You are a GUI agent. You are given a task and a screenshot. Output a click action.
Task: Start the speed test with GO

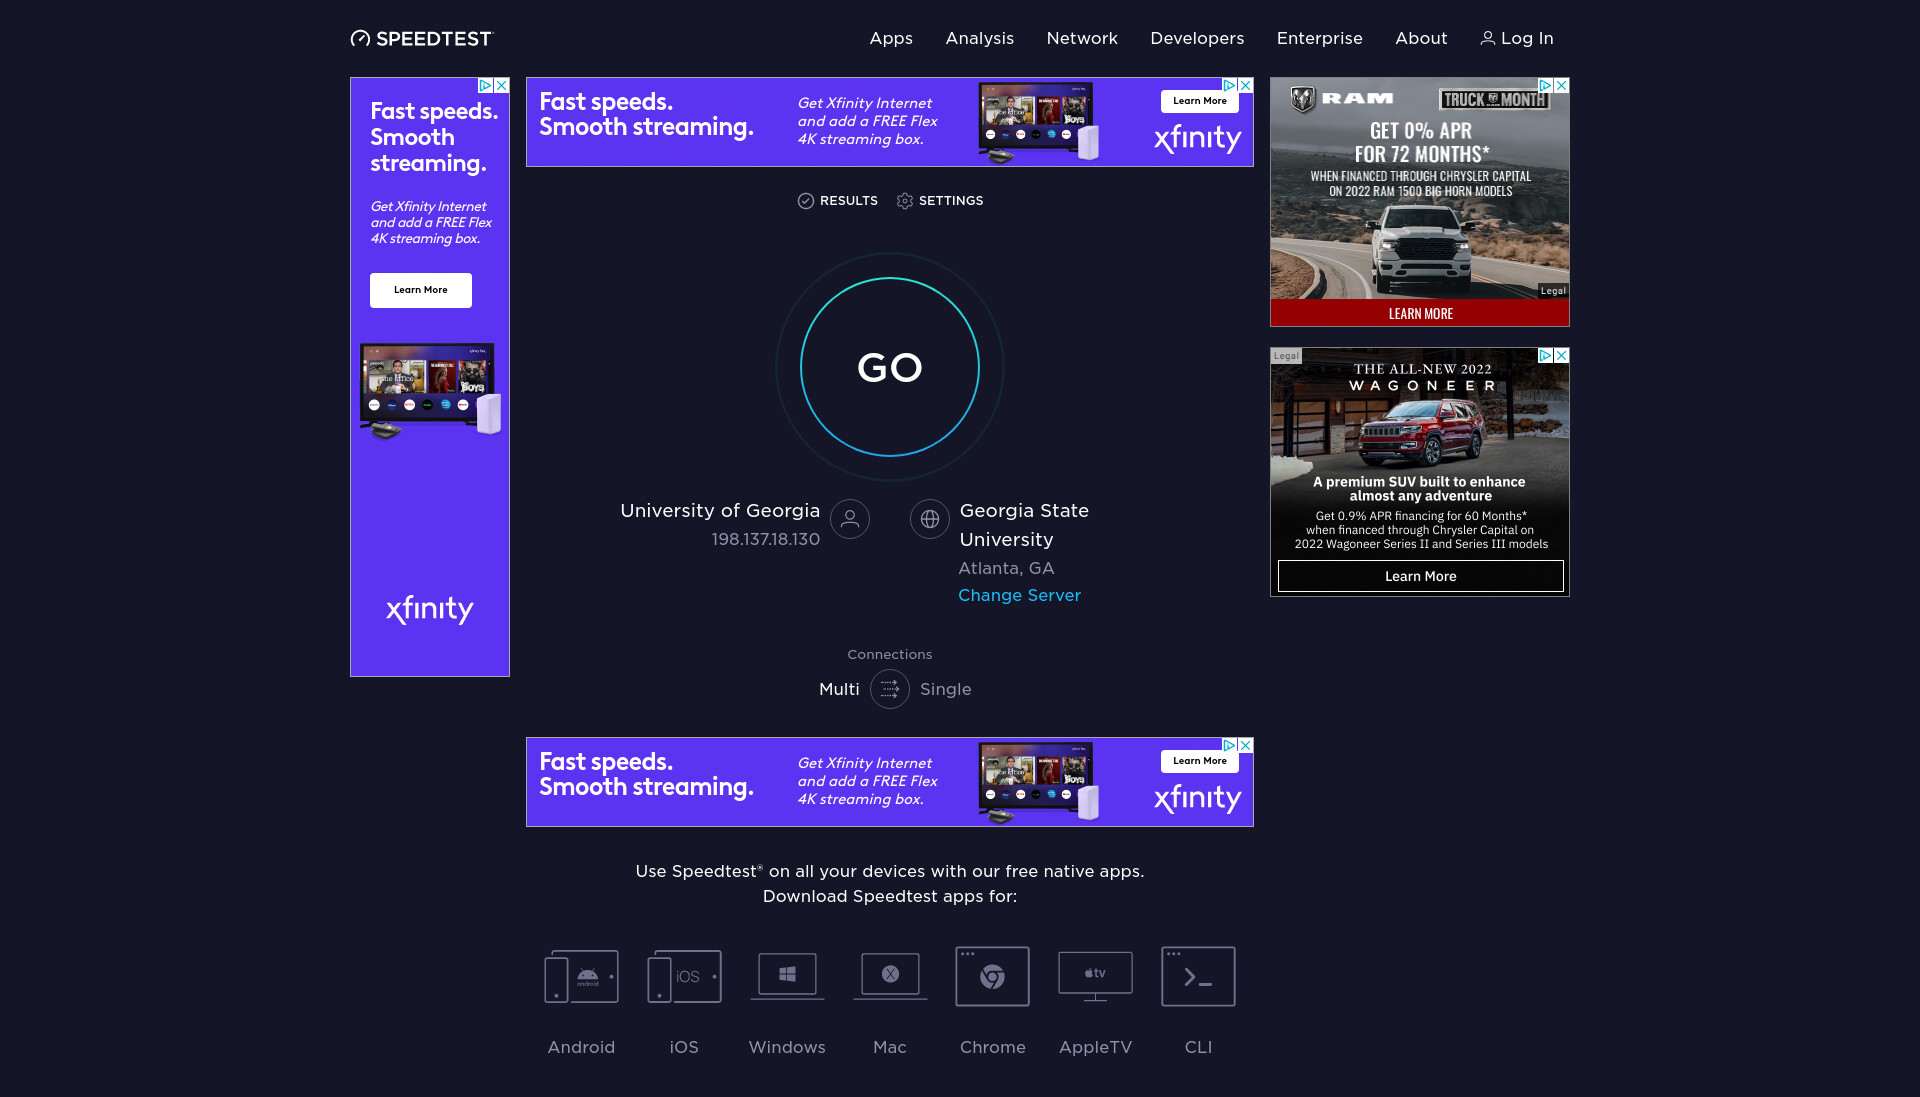tap(890, 367)
